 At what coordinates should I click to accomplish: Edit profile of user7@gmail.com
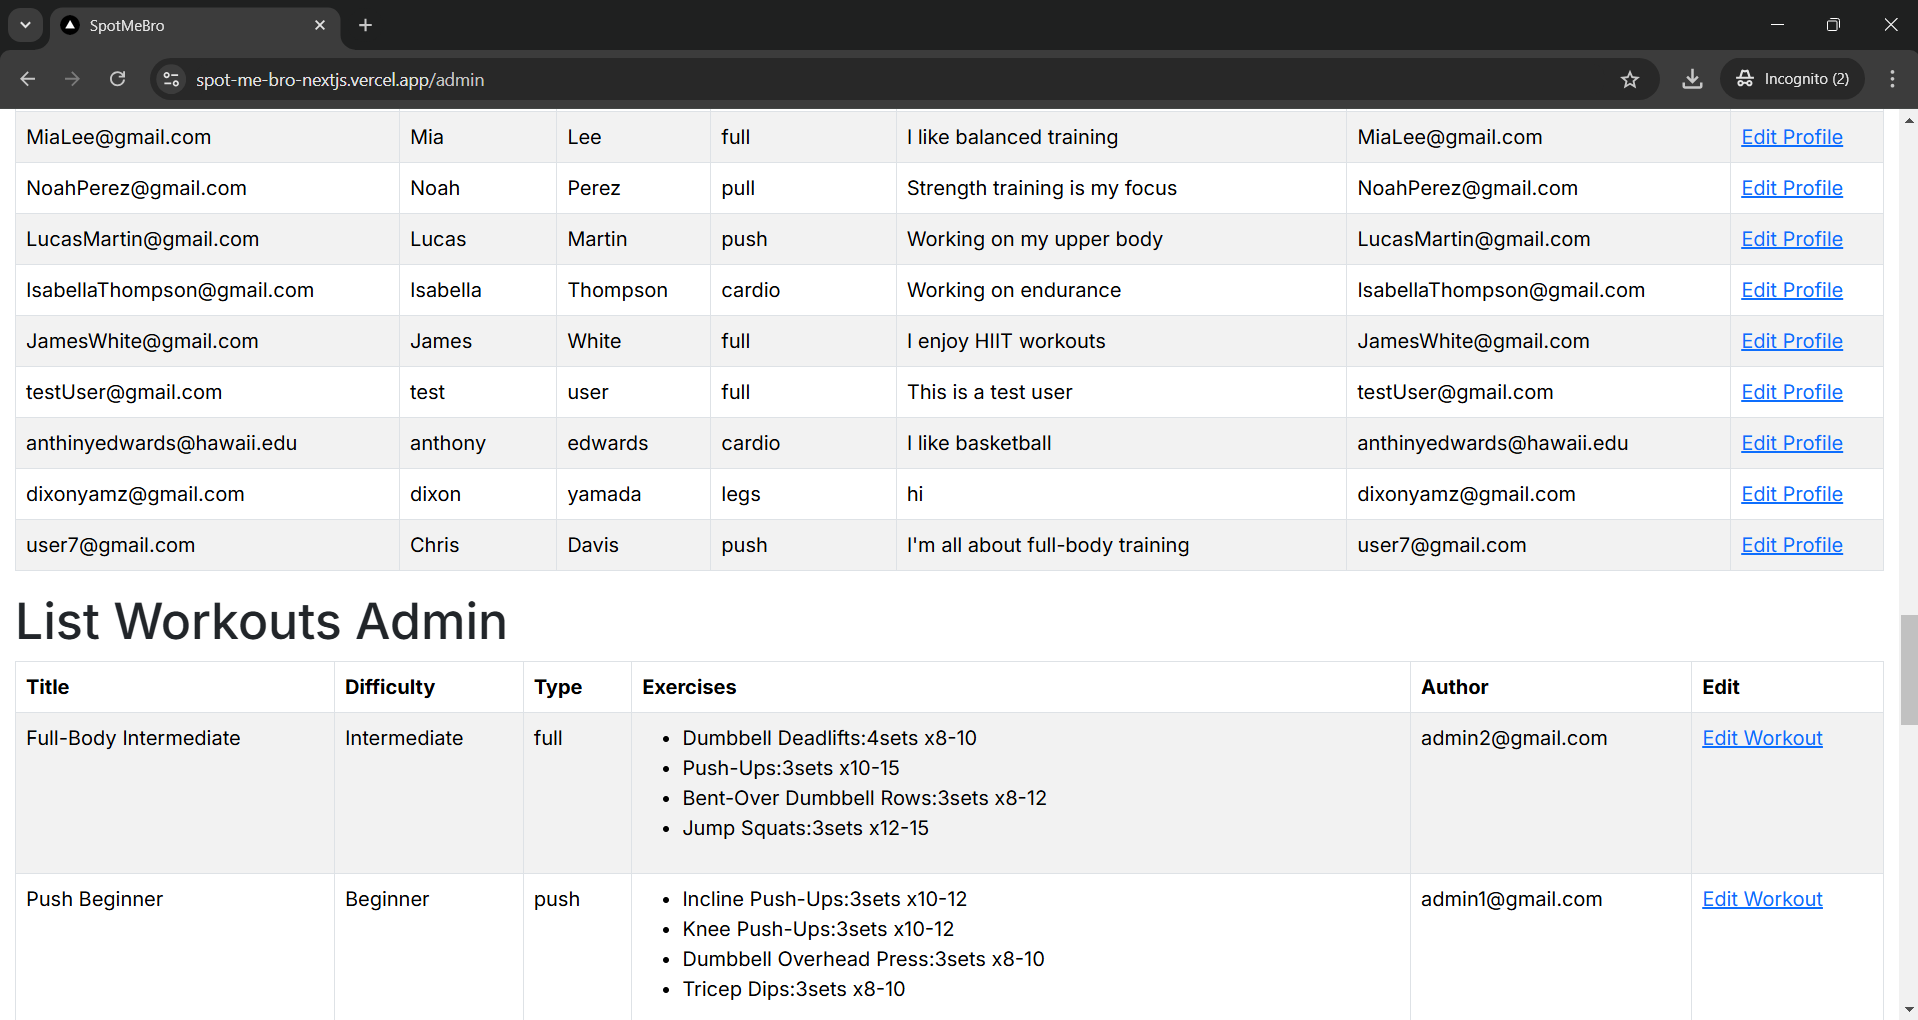[1791, 545]
